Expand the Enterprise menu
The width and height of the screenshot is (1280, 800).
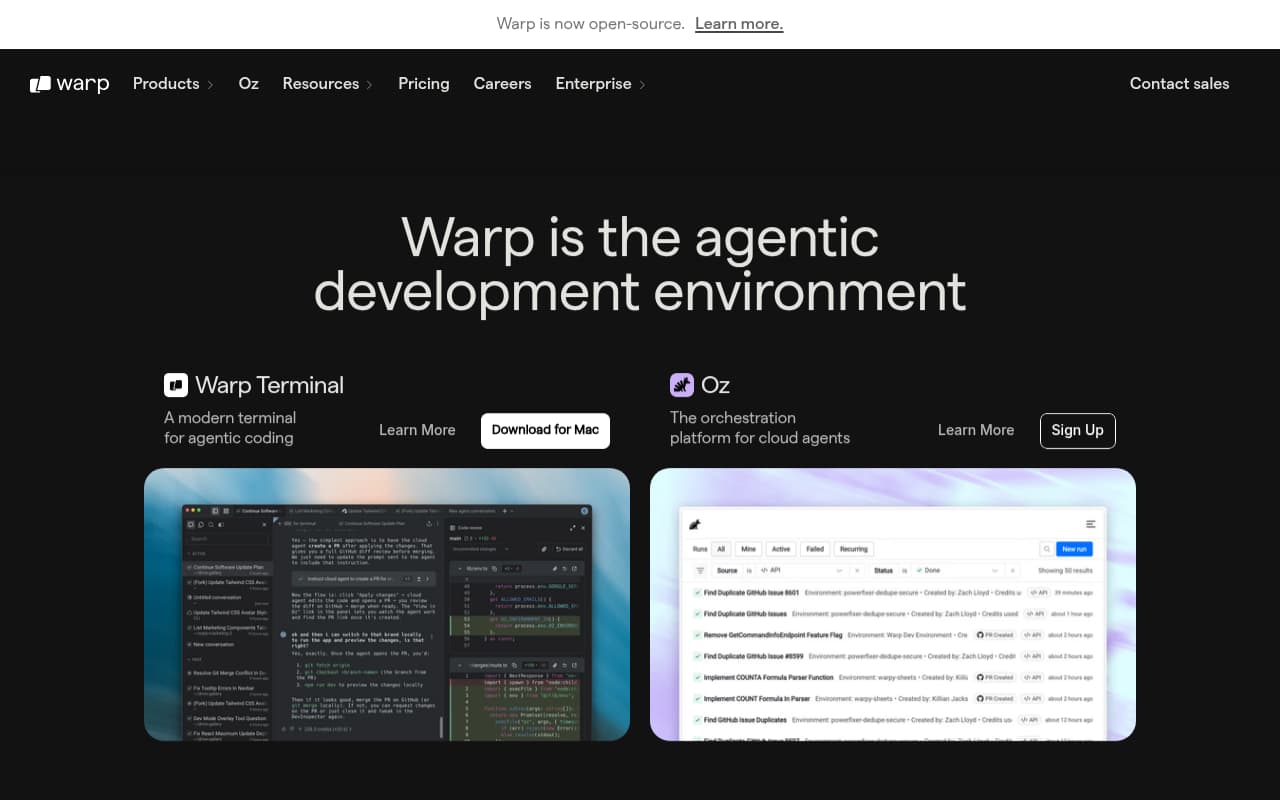coord(600,84)
